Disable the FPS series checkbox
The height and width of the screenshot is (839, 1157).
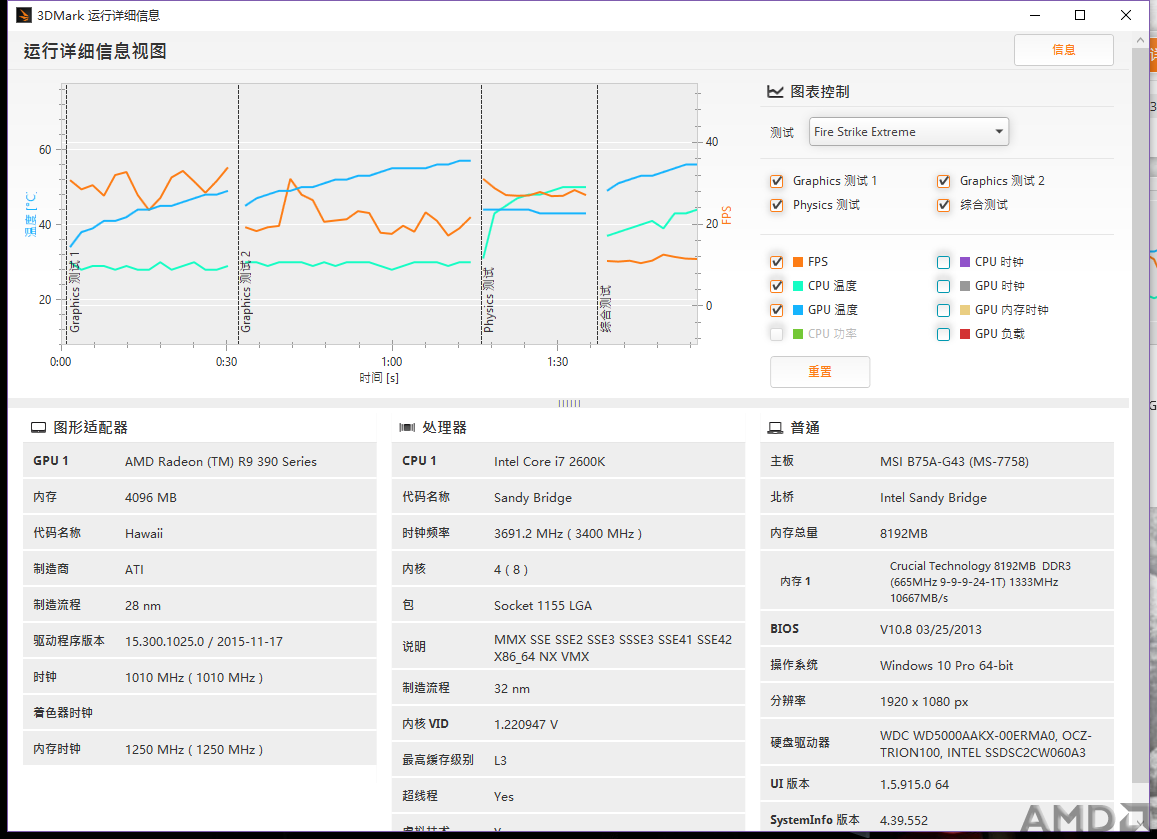(x=776, y=262)
